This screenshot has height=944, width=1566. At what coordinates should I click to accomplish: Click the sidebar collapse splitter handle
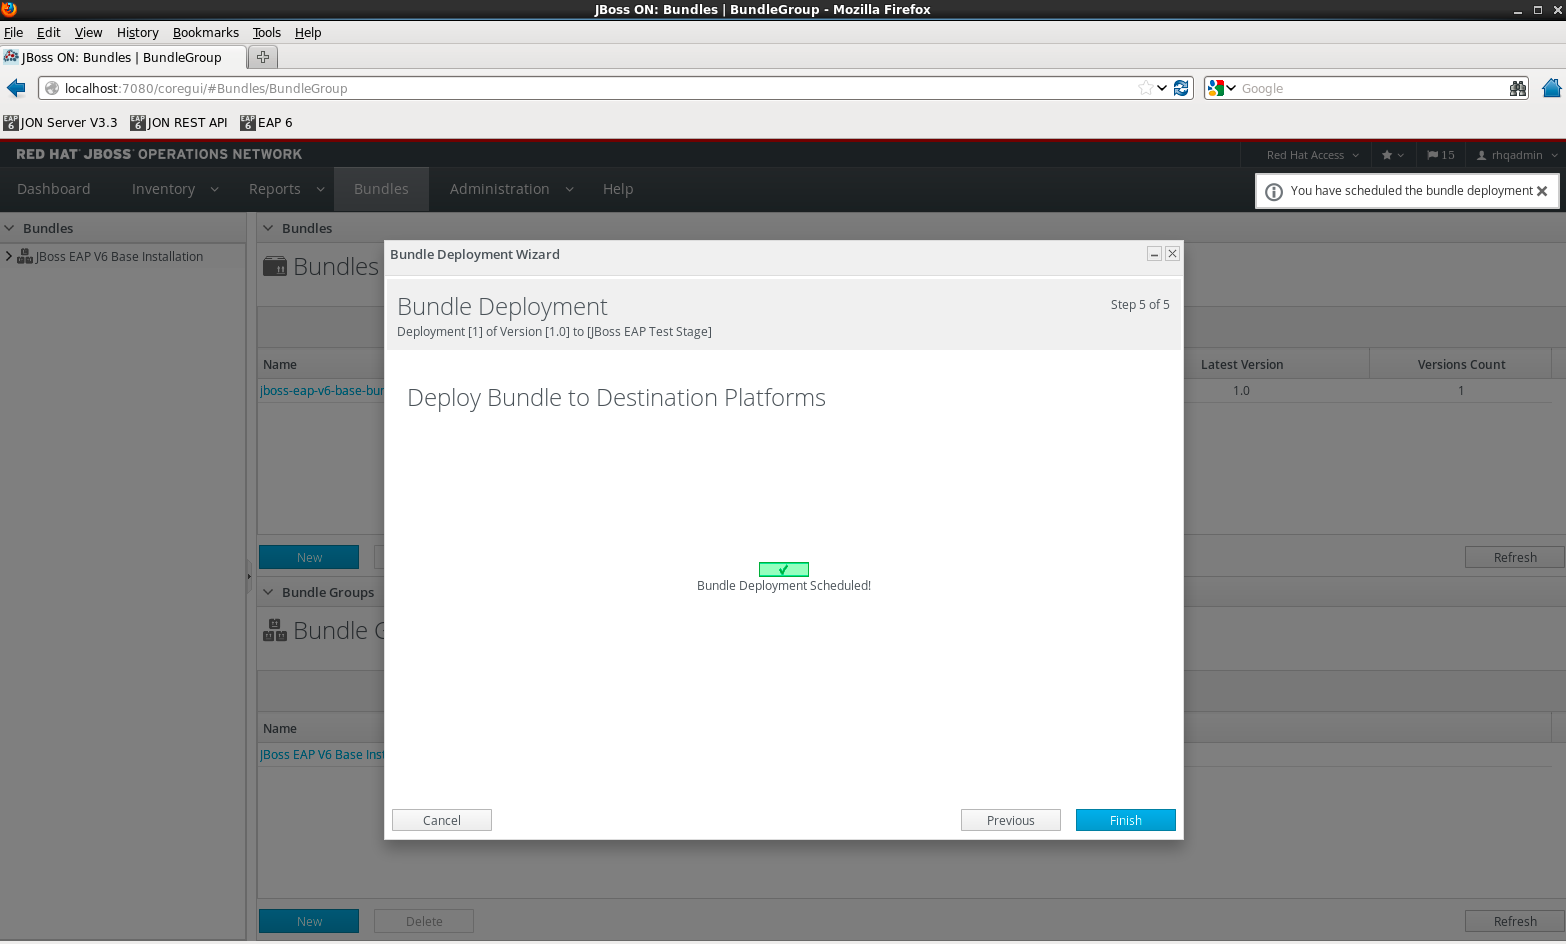pos(249,576)
